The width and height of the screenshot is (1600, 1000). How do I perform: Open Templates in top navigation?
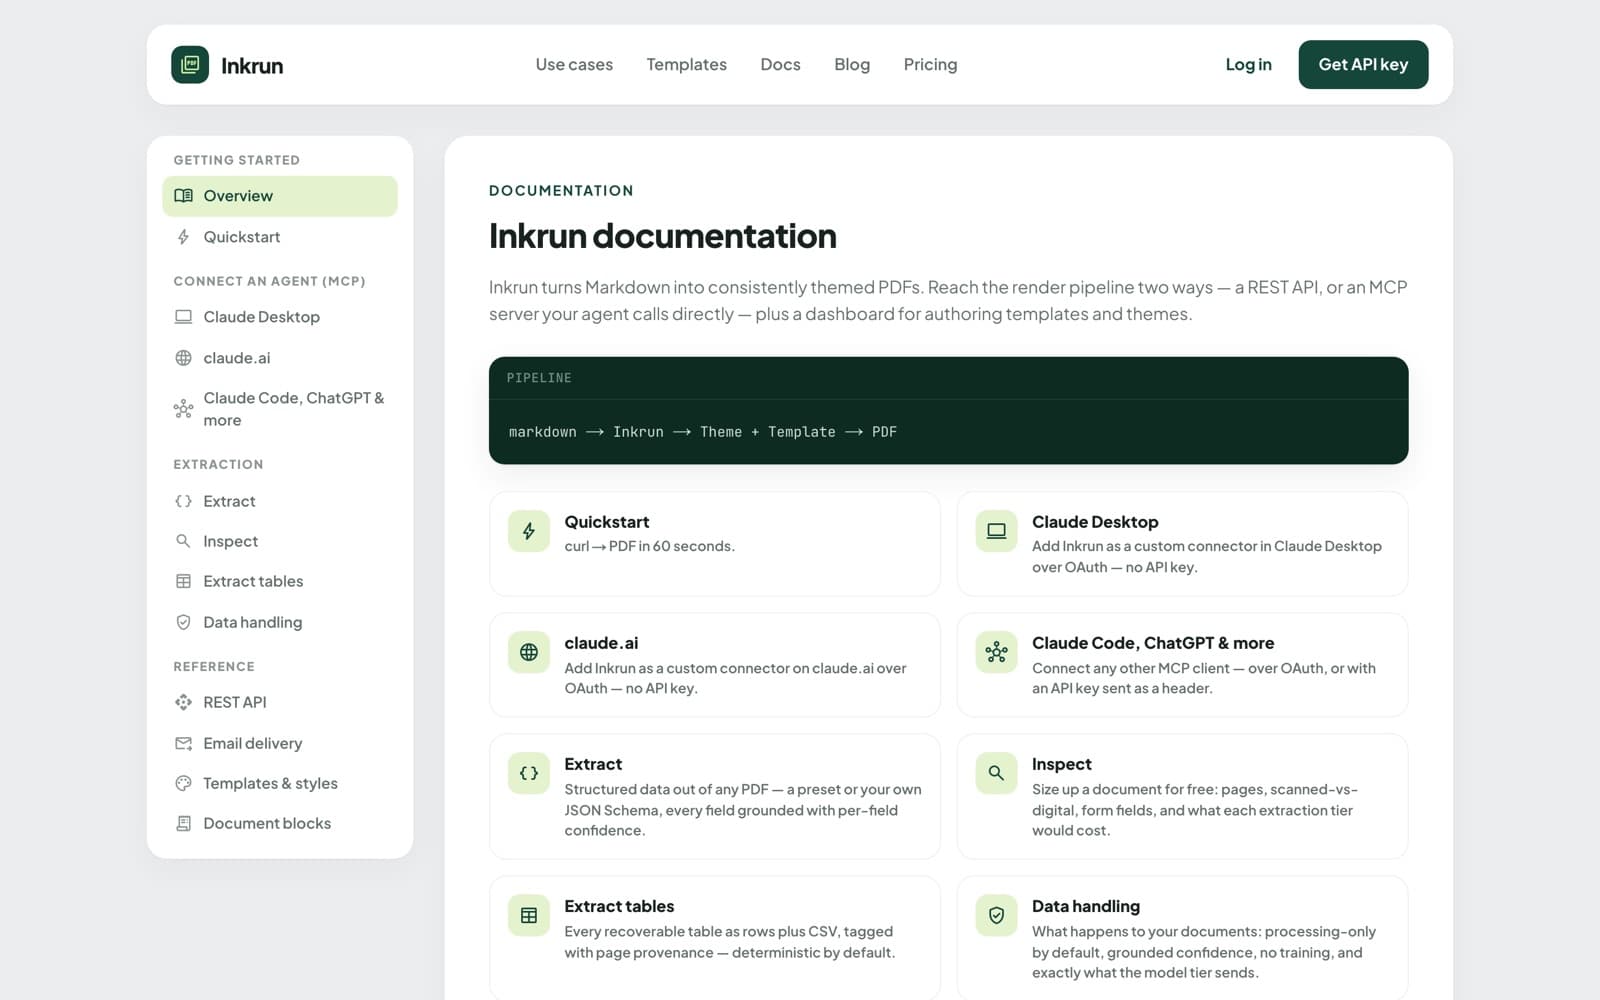pyautogui.click(x=686, y=65)
